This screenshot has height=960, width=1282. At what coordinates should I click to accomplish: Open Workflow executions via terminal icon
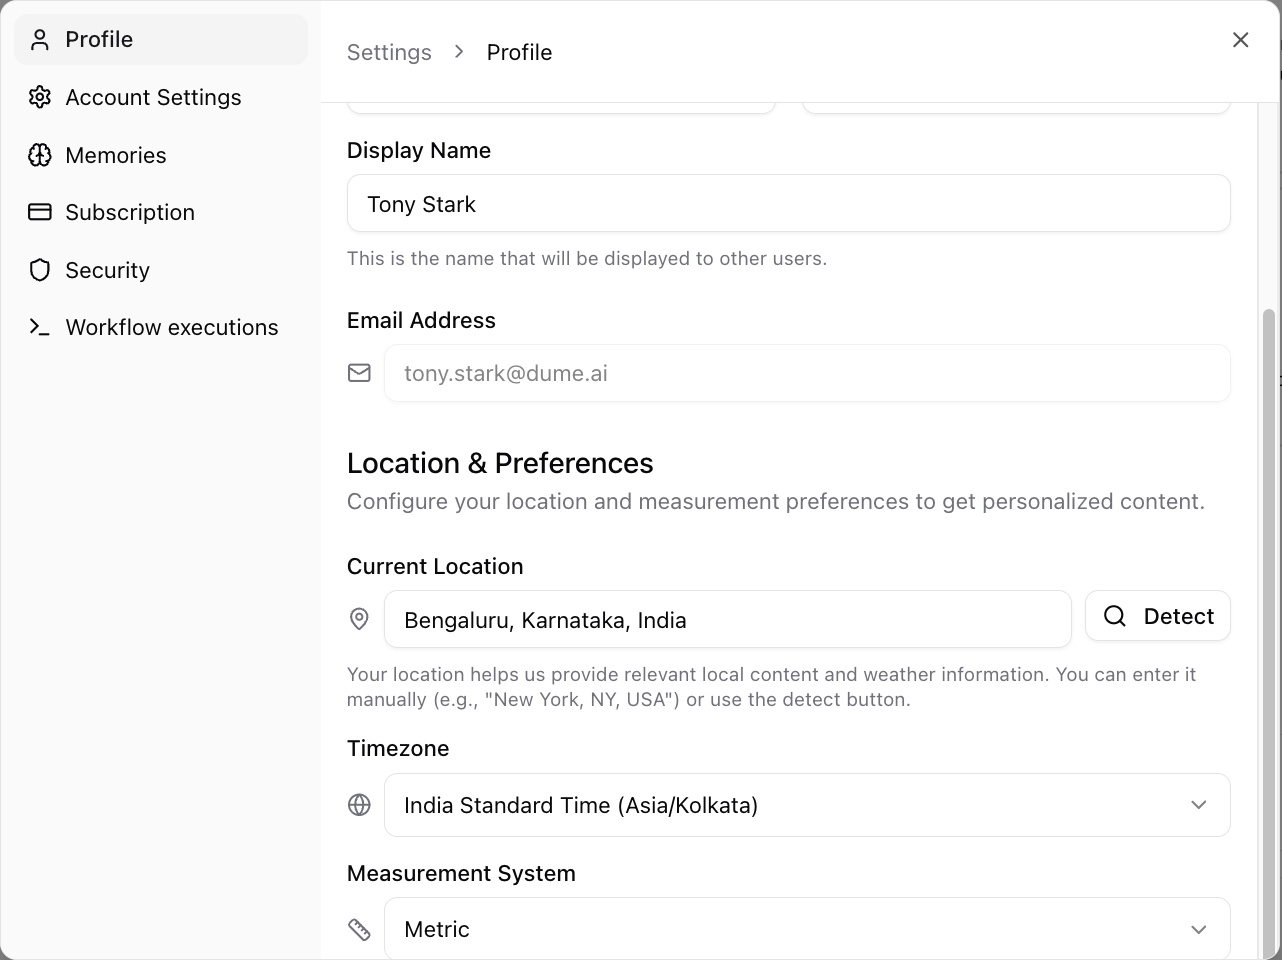click(x=39, y=327)
